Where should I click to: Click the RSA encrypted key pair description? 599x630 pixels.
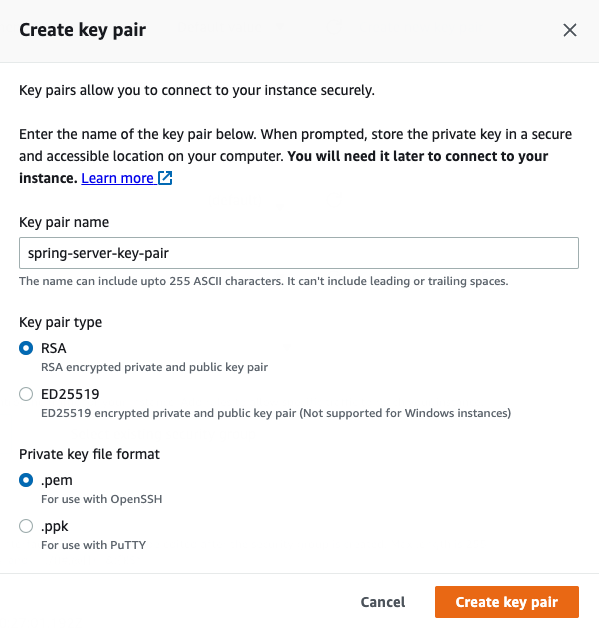tap(154, 367)
